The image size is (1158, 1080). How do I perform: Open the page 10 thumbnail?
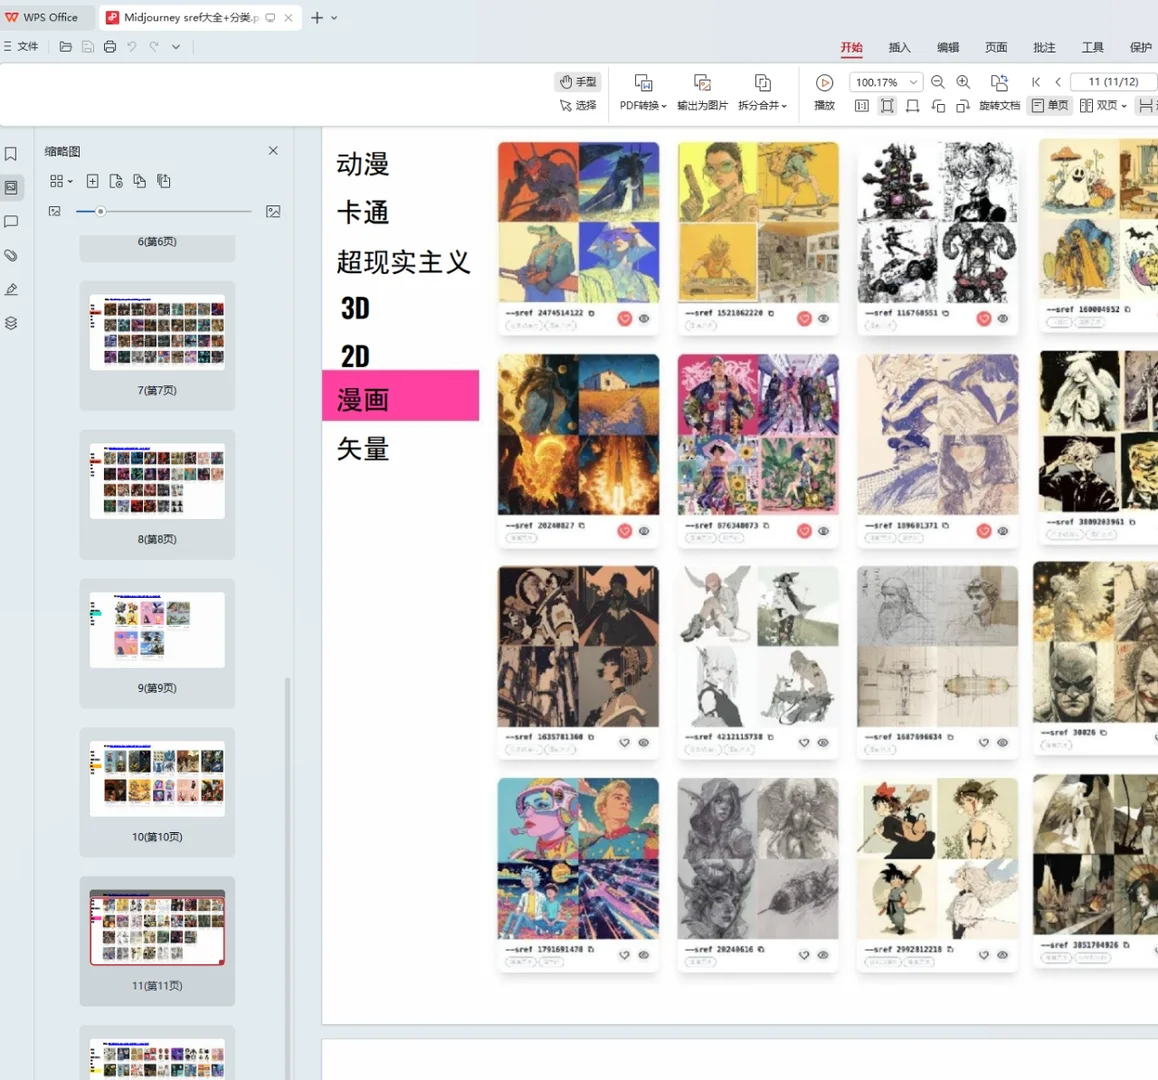click(157, 779)
